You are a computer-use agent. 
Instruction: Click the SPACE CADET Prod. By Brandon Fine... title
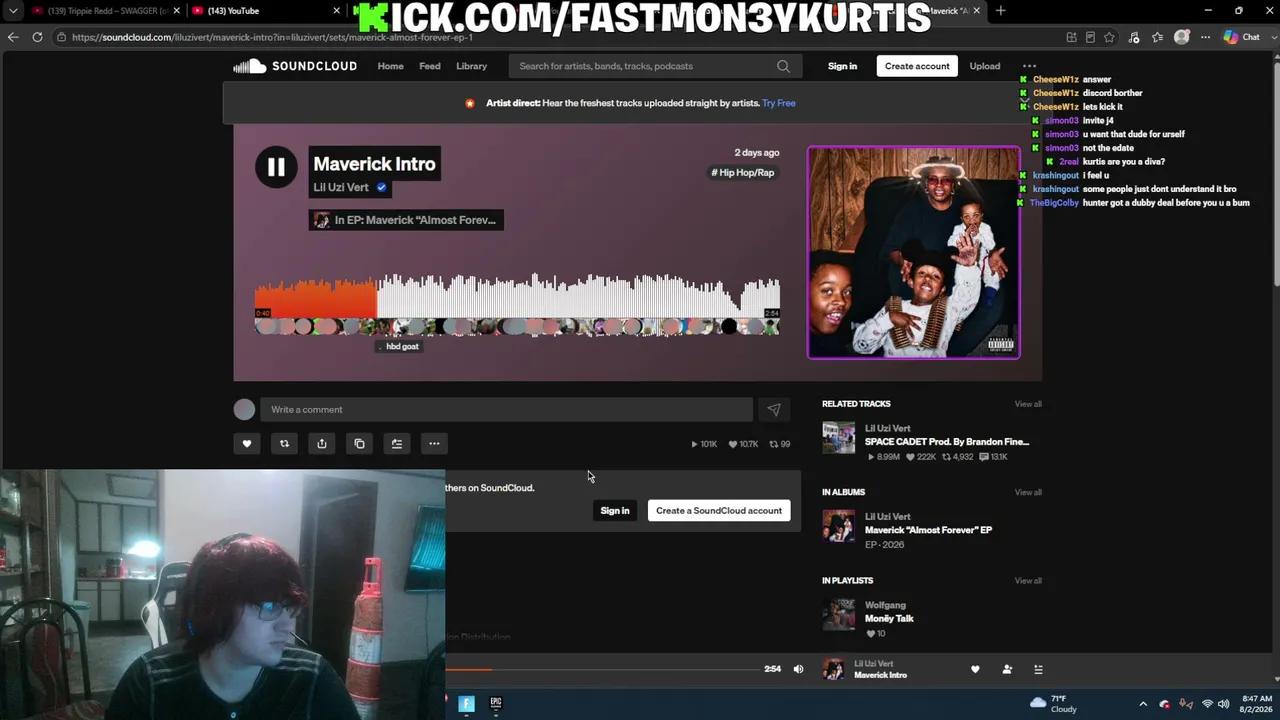click(x=947, y=442)
